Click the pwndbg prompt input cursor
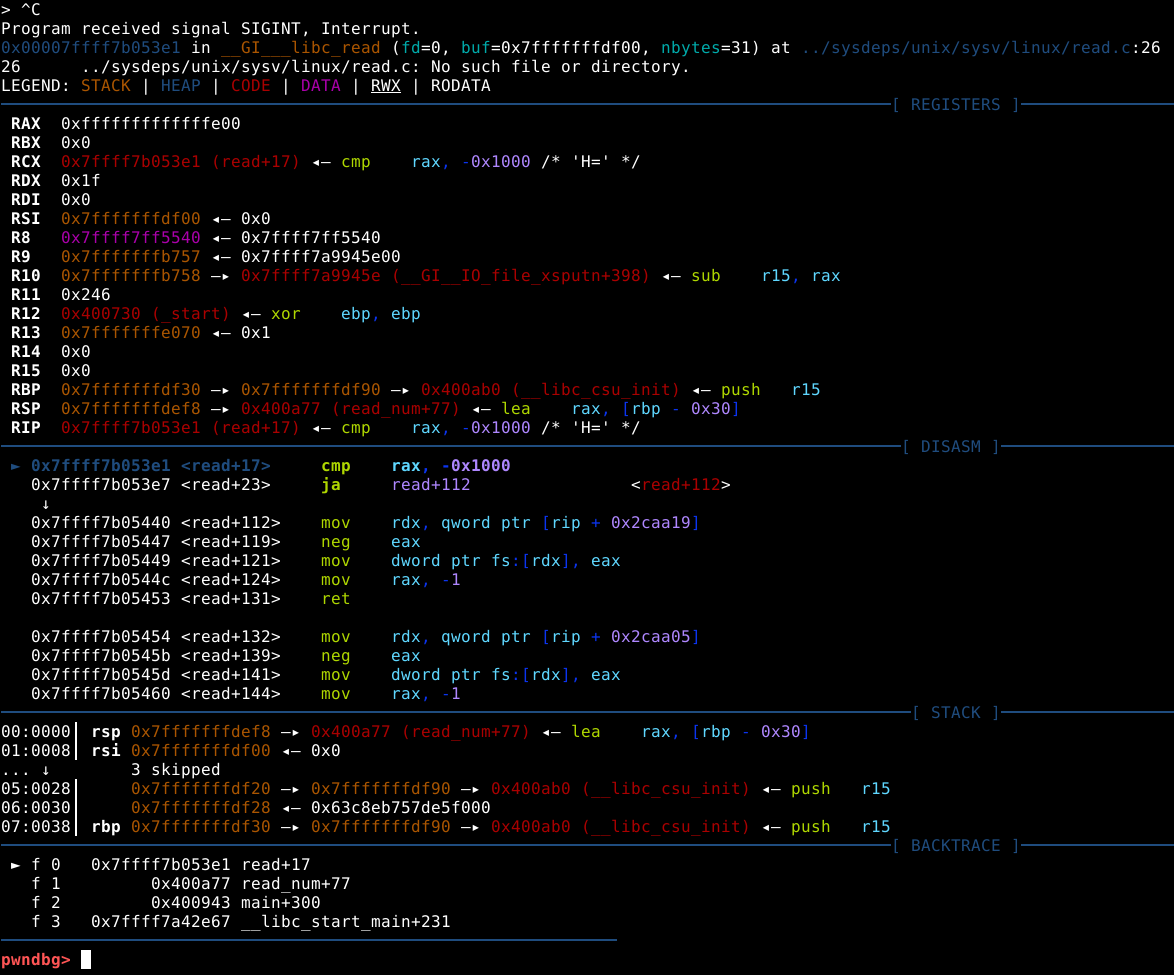Viewport: 1174px width, 975px height. pos(86,960)
